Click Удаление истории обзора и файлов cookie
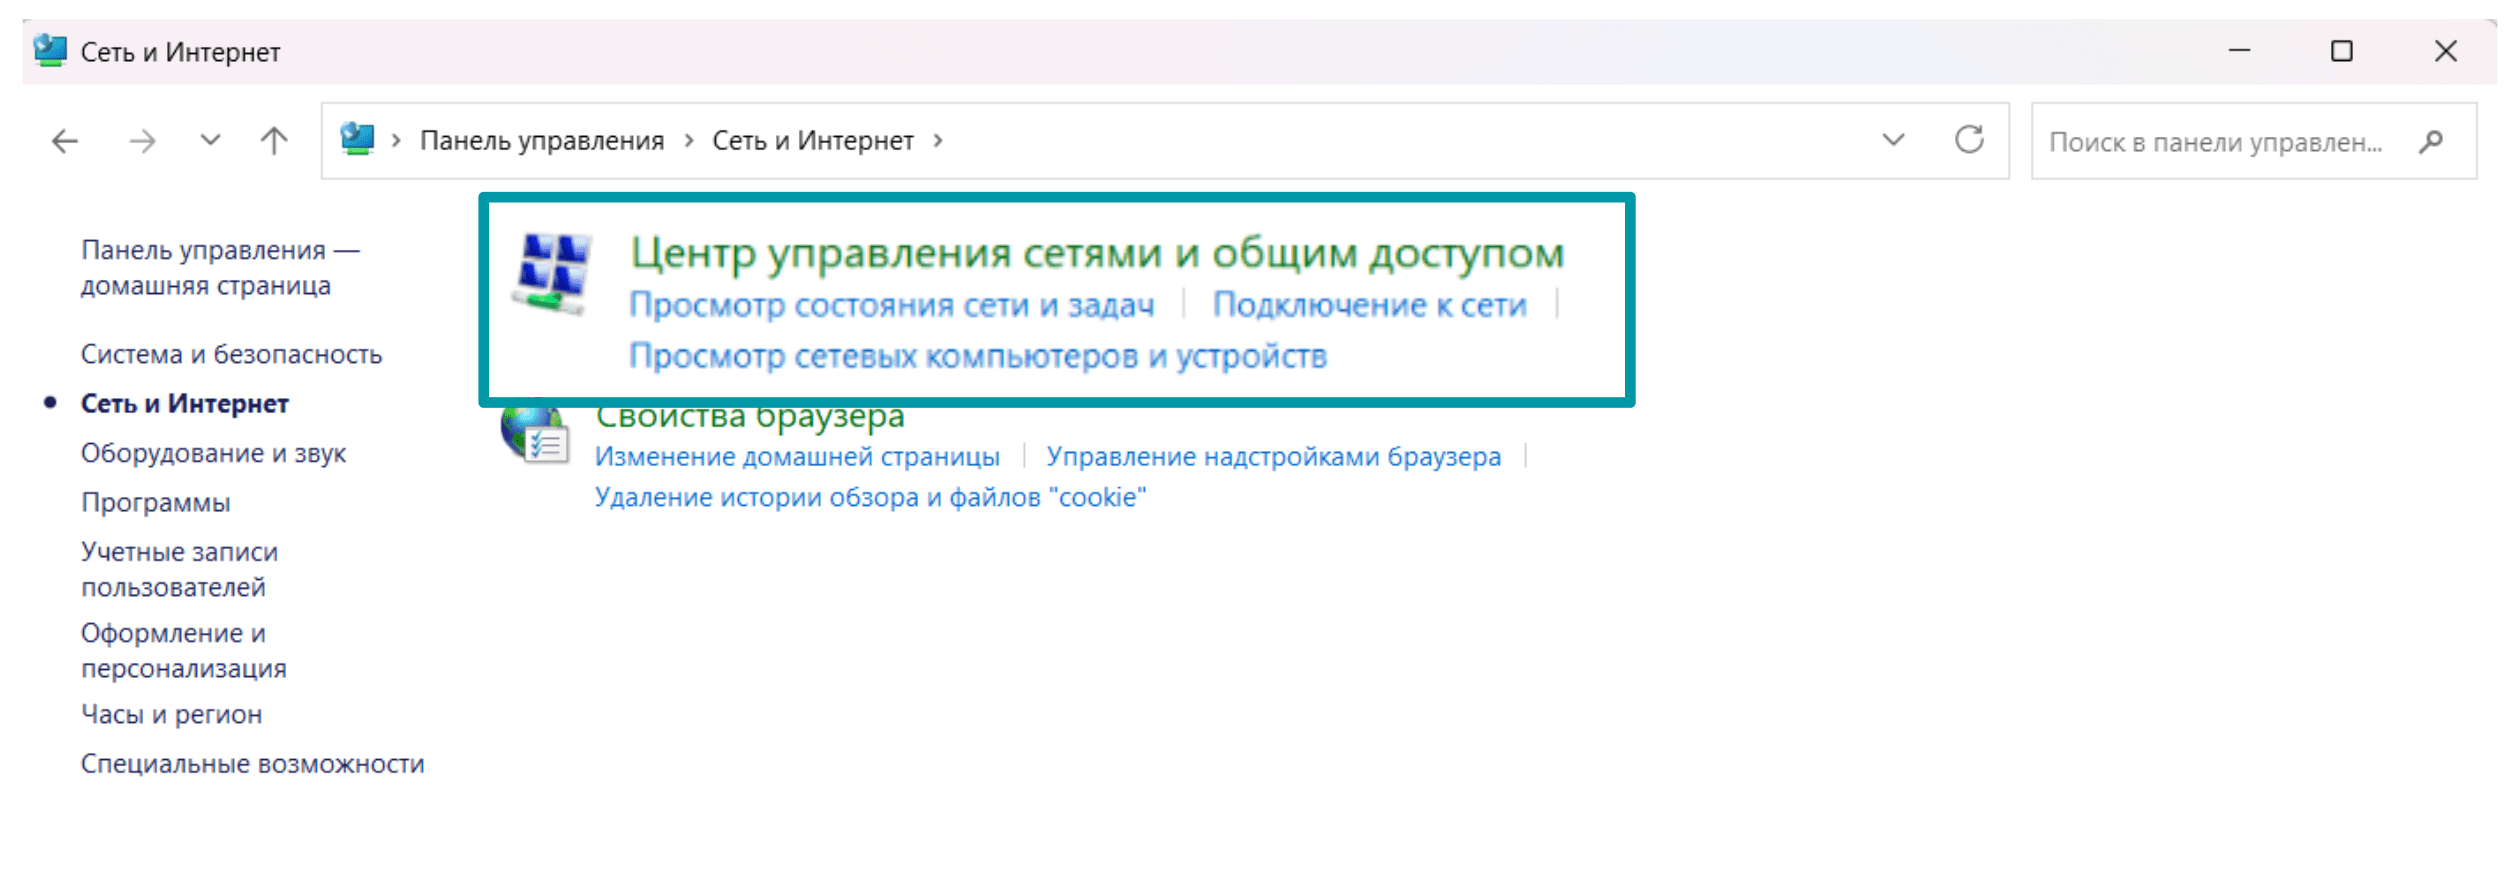2515x888 pixels. (870, 497)
